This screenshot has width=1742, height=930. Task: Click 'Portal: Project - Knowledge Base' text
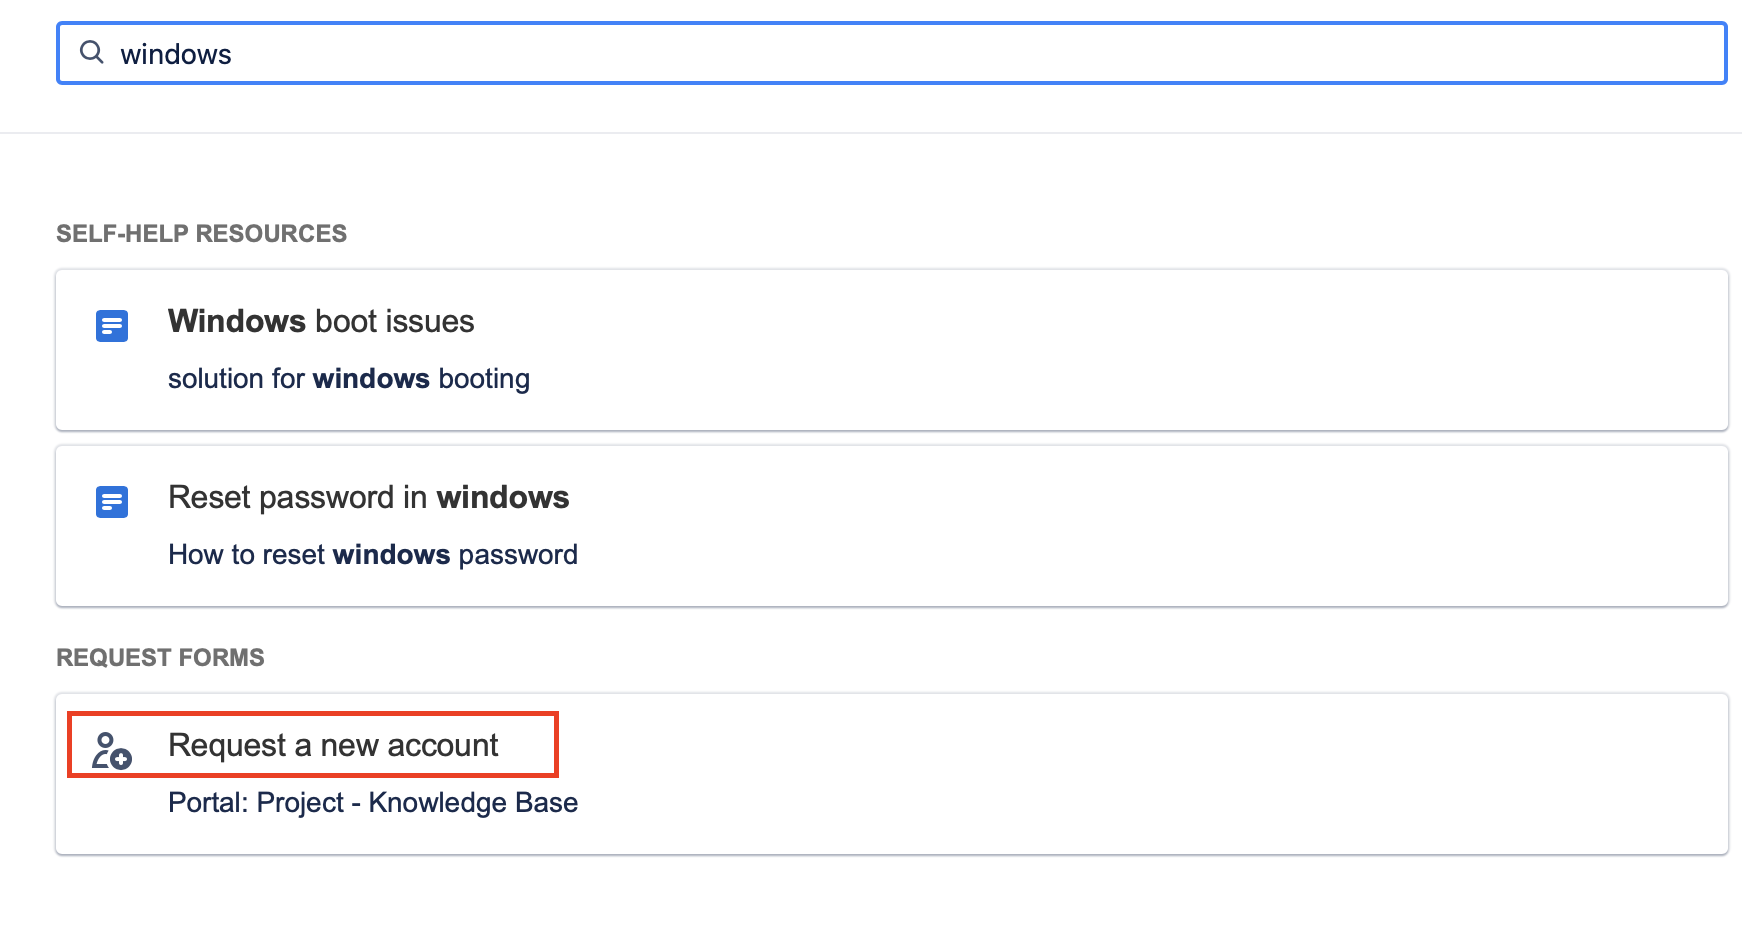click(373, 803)
